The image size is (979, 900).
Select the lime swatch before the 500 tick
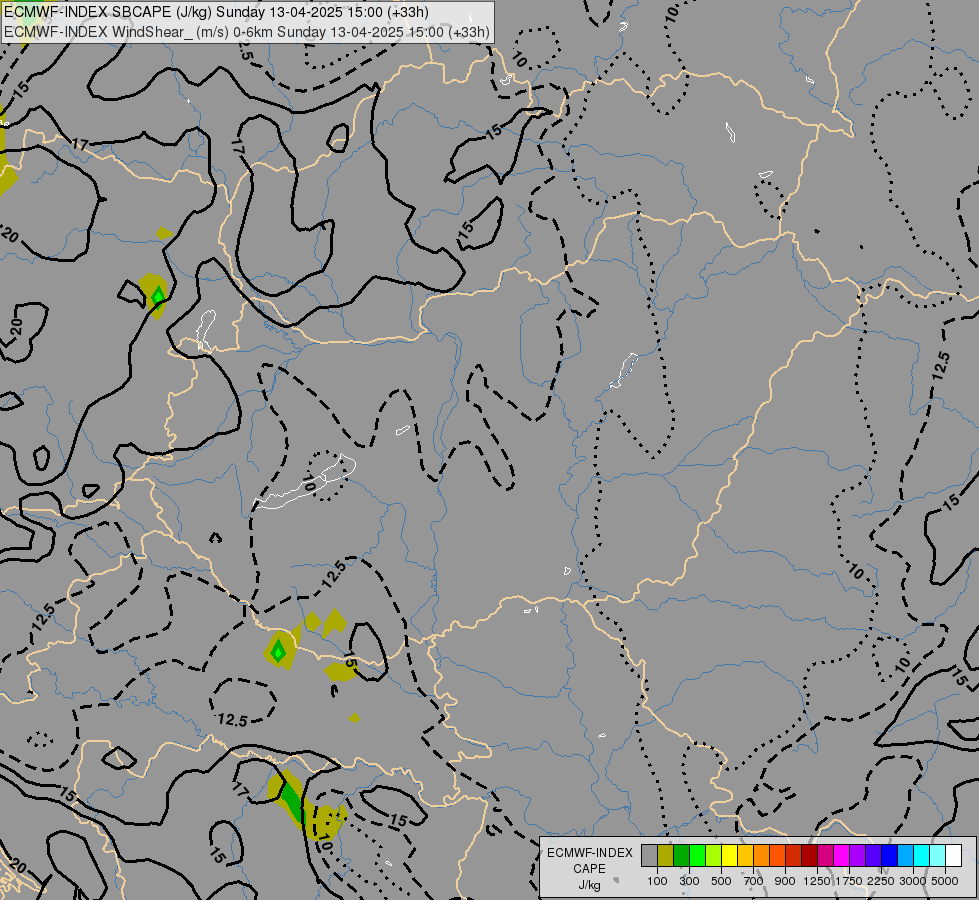tap(713, 855)
